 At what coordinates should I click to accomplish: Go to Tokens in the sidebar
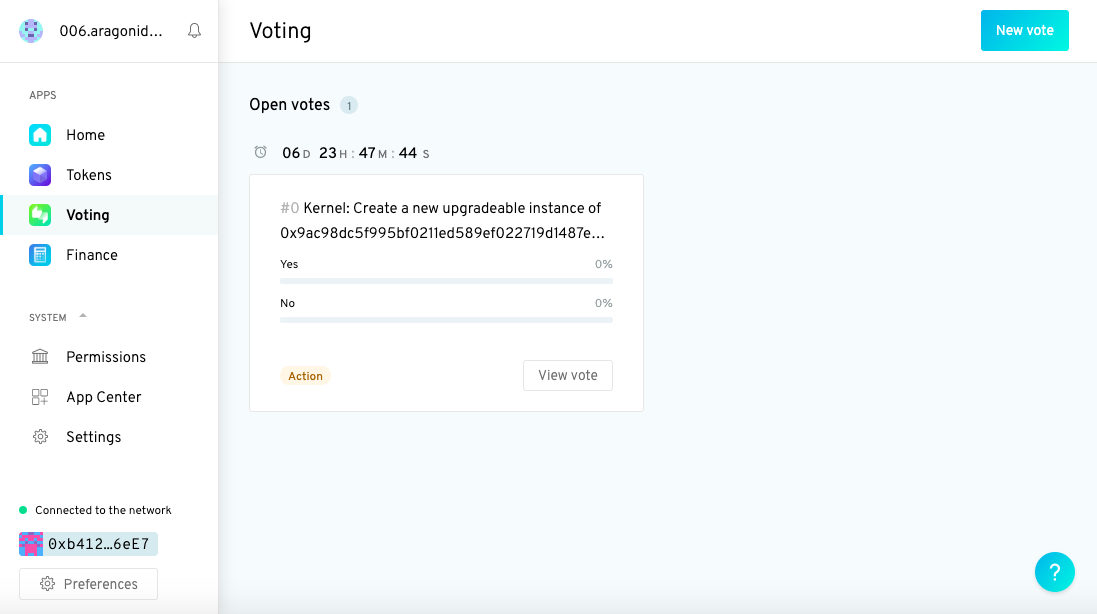[89, 175]
